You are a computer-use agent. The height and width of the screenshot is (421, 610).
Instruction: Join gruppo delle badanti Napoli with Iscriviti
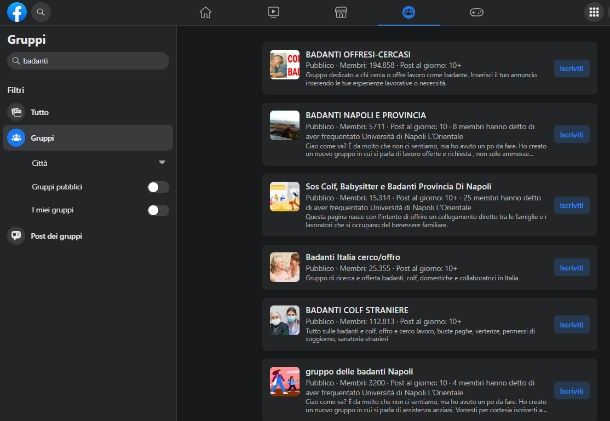coord(571,391)
